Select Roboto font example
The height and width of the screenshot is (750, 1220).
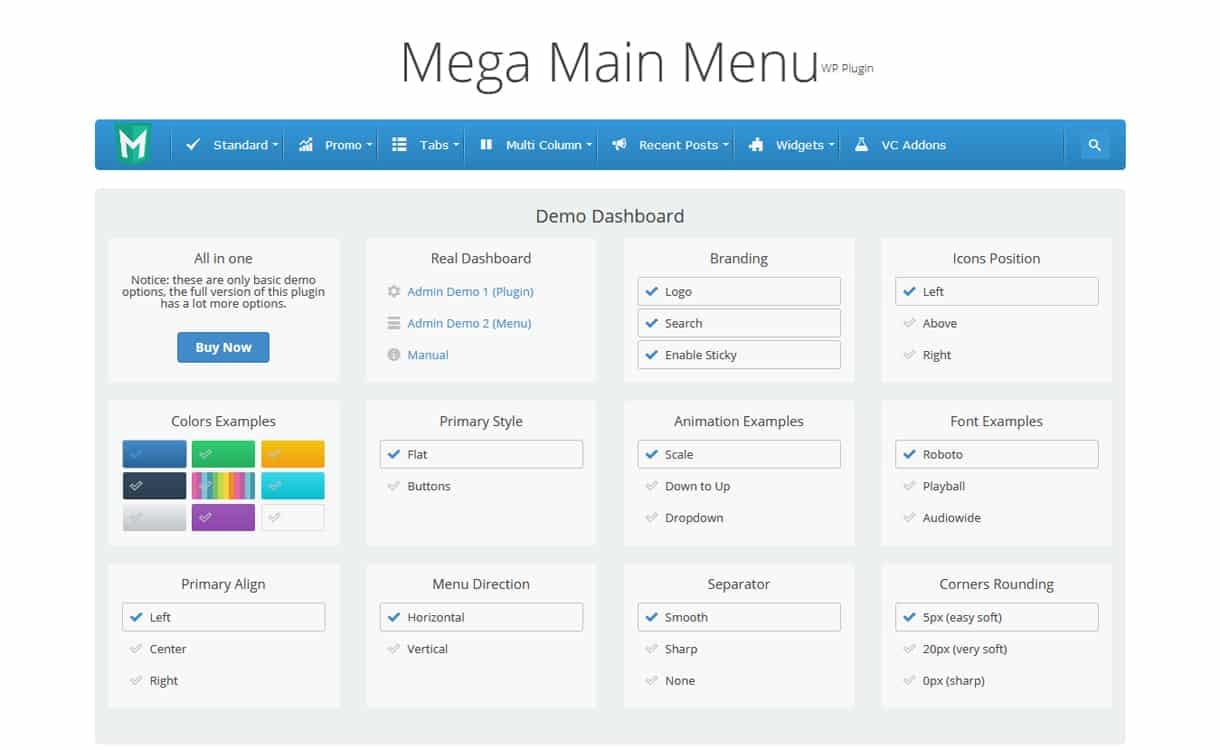[x=997, y=455]
